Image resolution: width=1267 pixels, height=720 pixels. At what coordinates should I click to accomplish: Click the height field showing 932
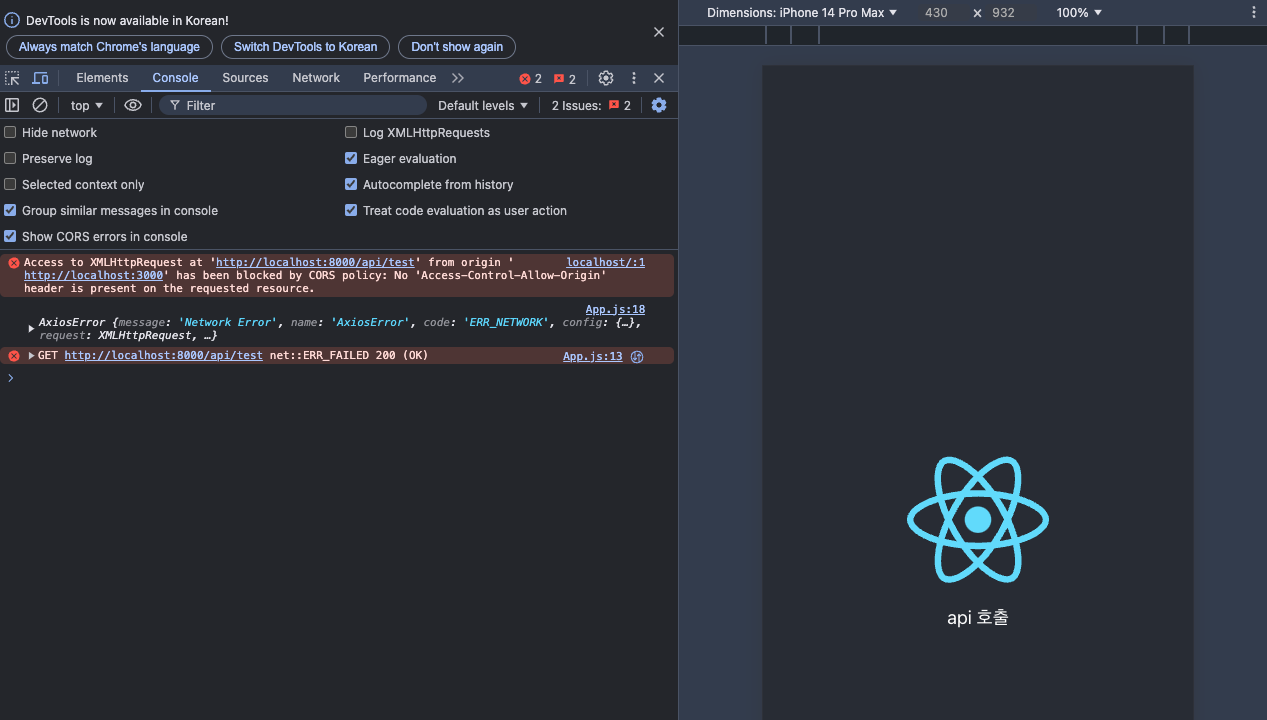(1003, 13)
